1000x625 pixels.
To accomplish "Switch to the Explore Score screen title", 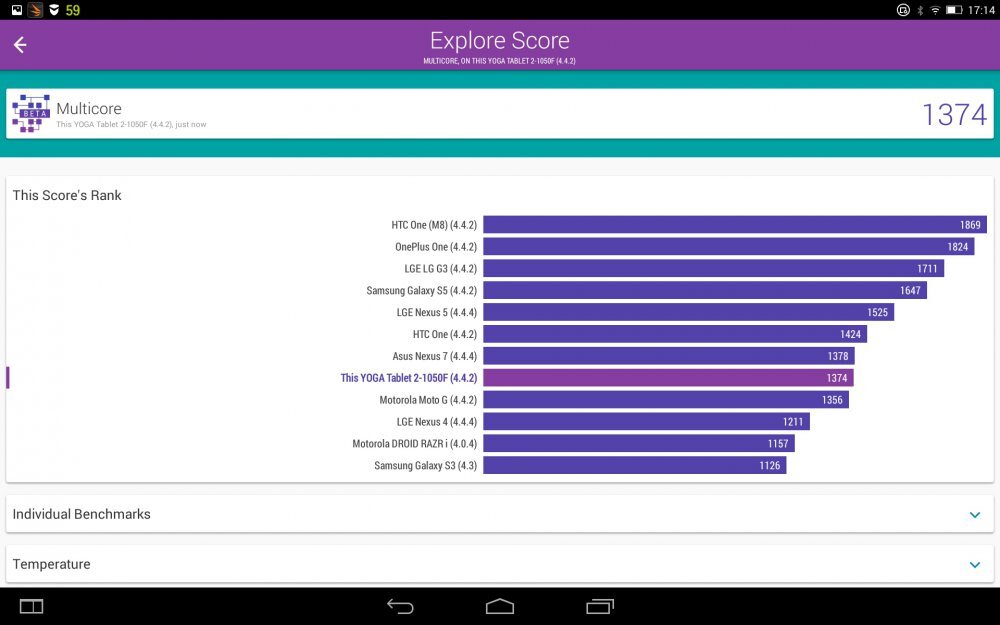I will pos(499,40).
